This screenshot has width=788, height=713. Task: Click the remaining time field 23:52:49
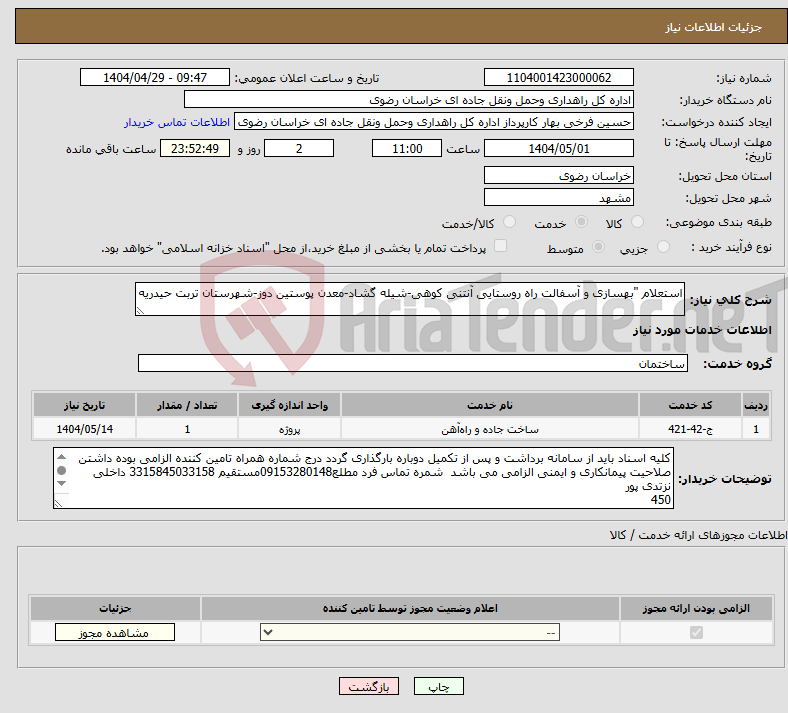point(195,148)
